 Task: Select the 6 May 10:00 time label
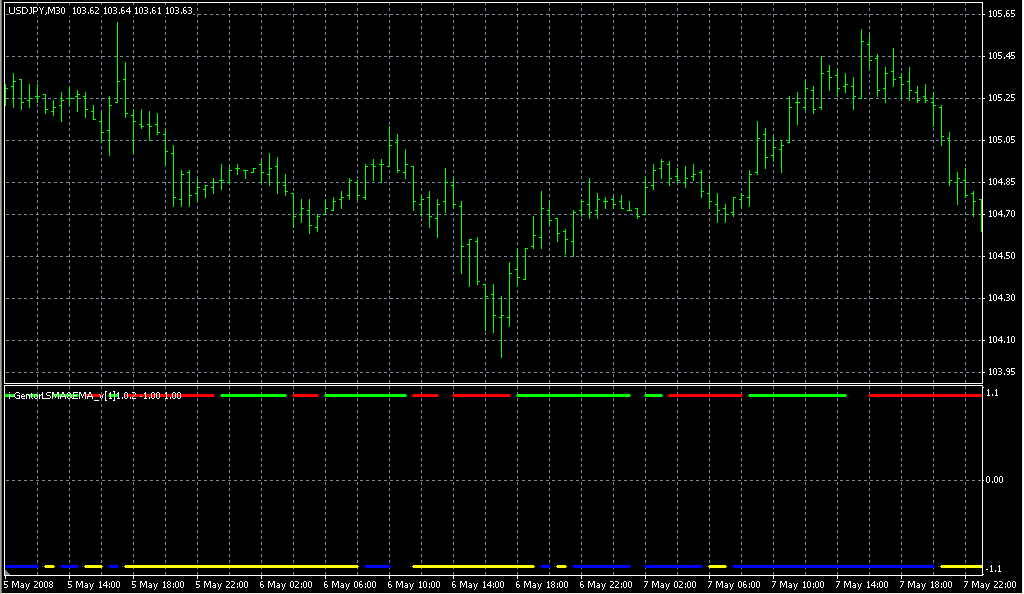413,583
